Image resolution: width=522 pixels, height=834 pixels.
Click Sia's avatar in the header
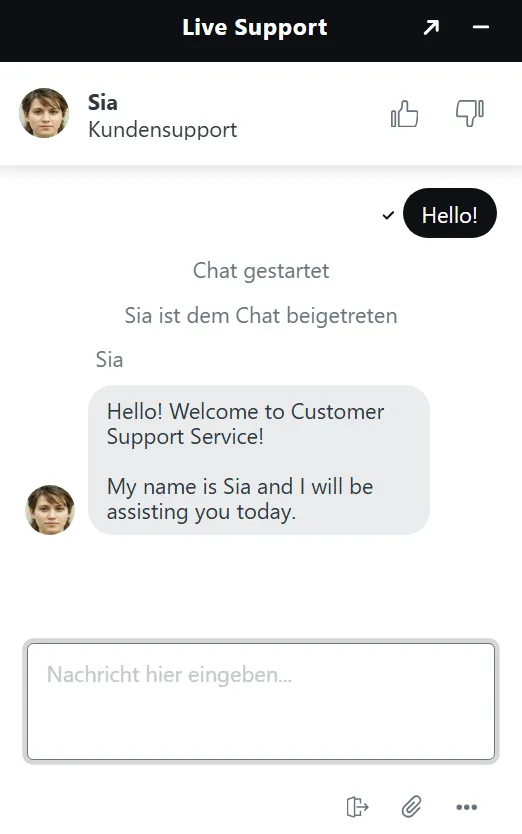[x=44, y=113]
